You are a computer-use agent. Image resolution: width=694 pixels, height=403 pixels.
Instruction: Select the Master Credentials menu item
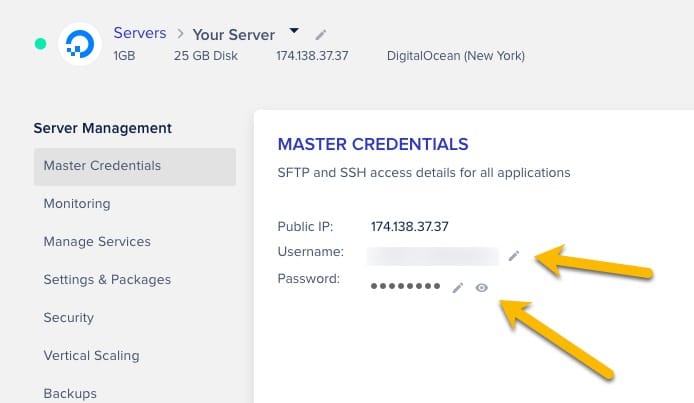click(134, 166)
